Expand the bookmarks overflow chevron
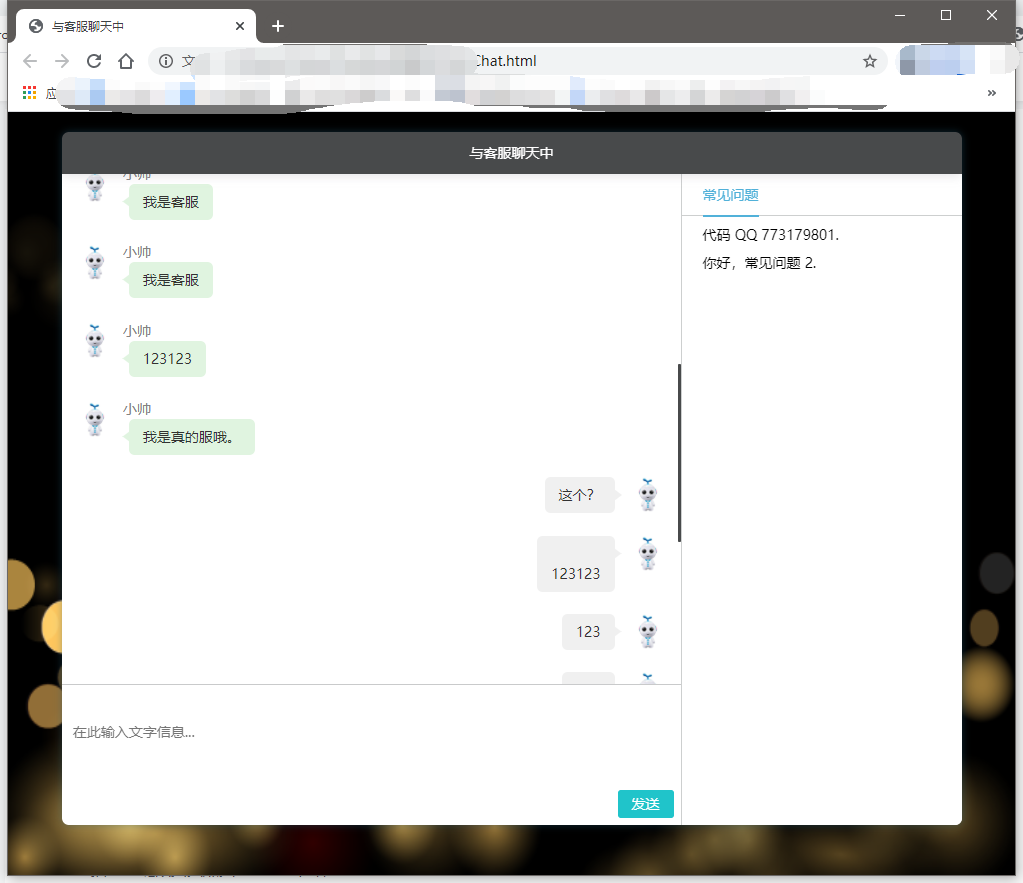The image size is (1023, 883). pos(992,93)
